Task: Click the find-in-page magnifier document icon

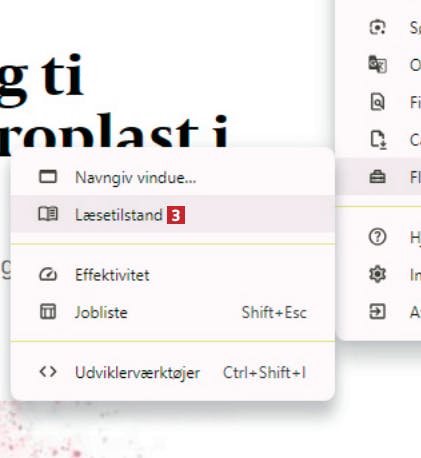Action: (377, 102)
